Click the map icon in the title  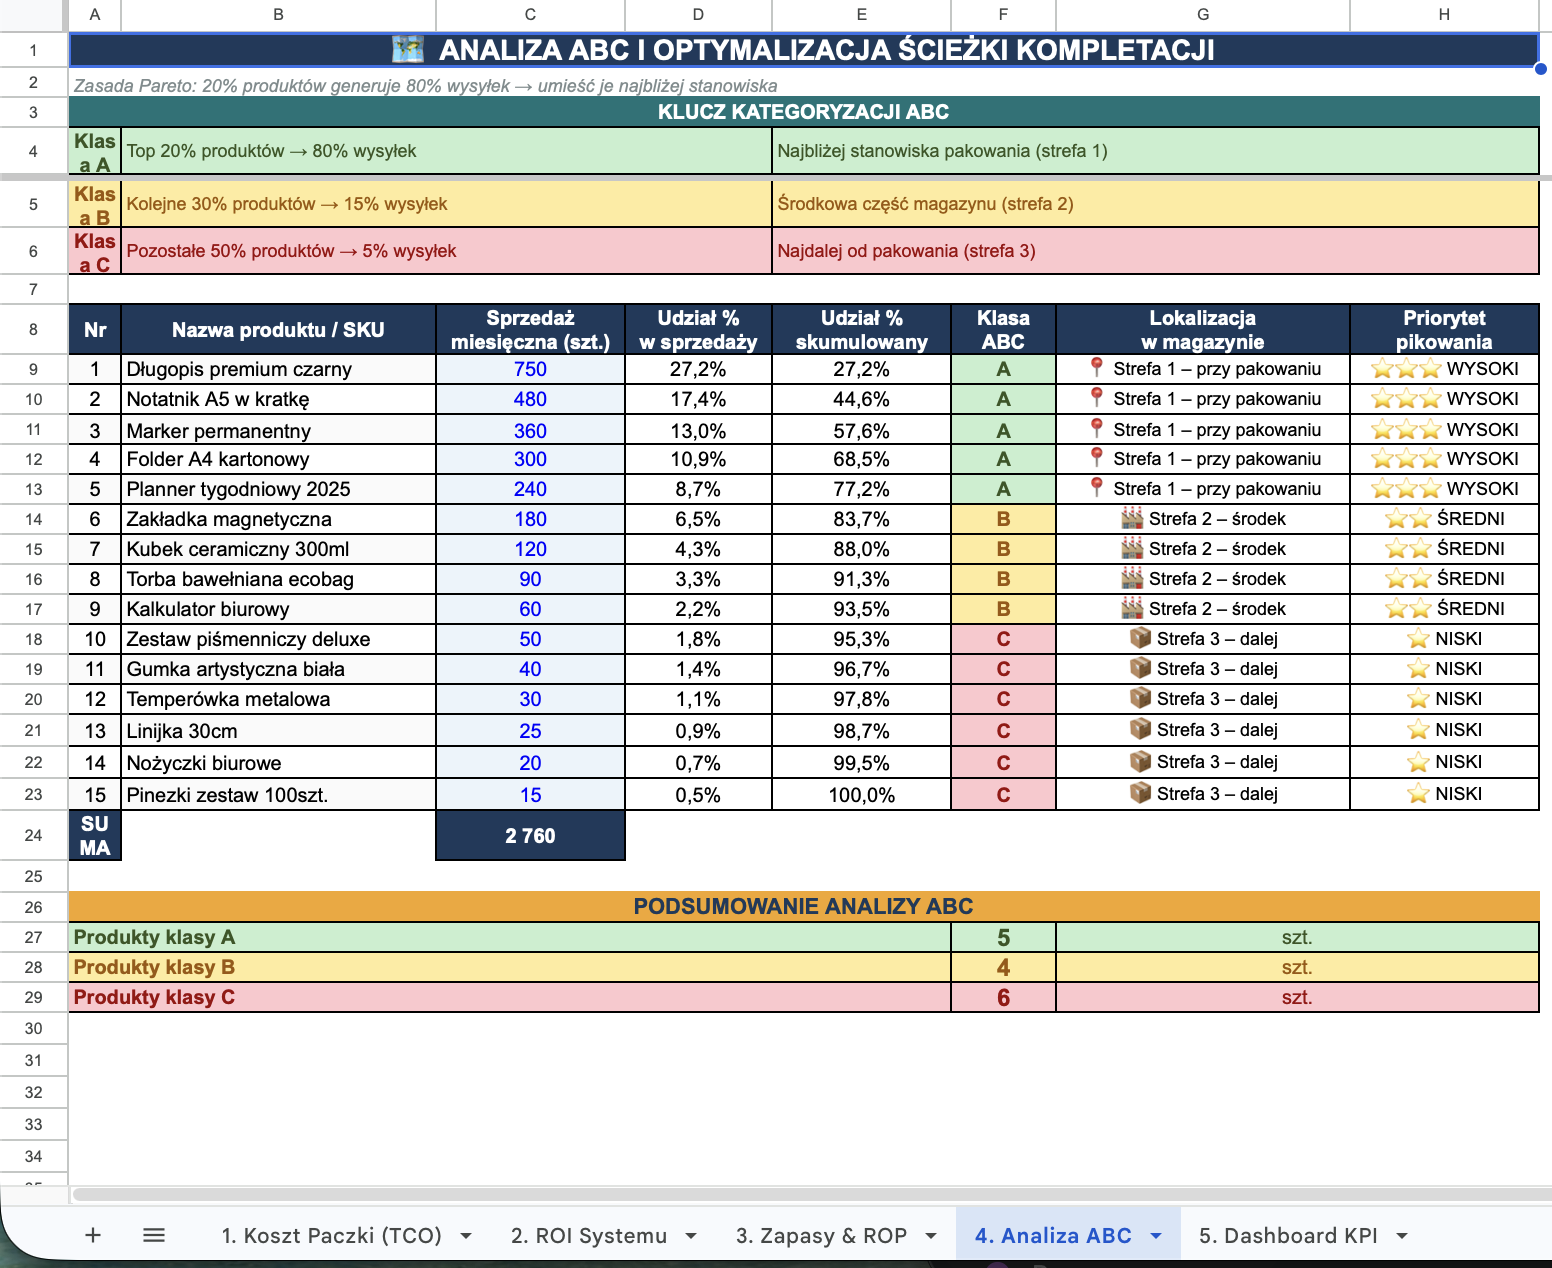click(408, 49)
